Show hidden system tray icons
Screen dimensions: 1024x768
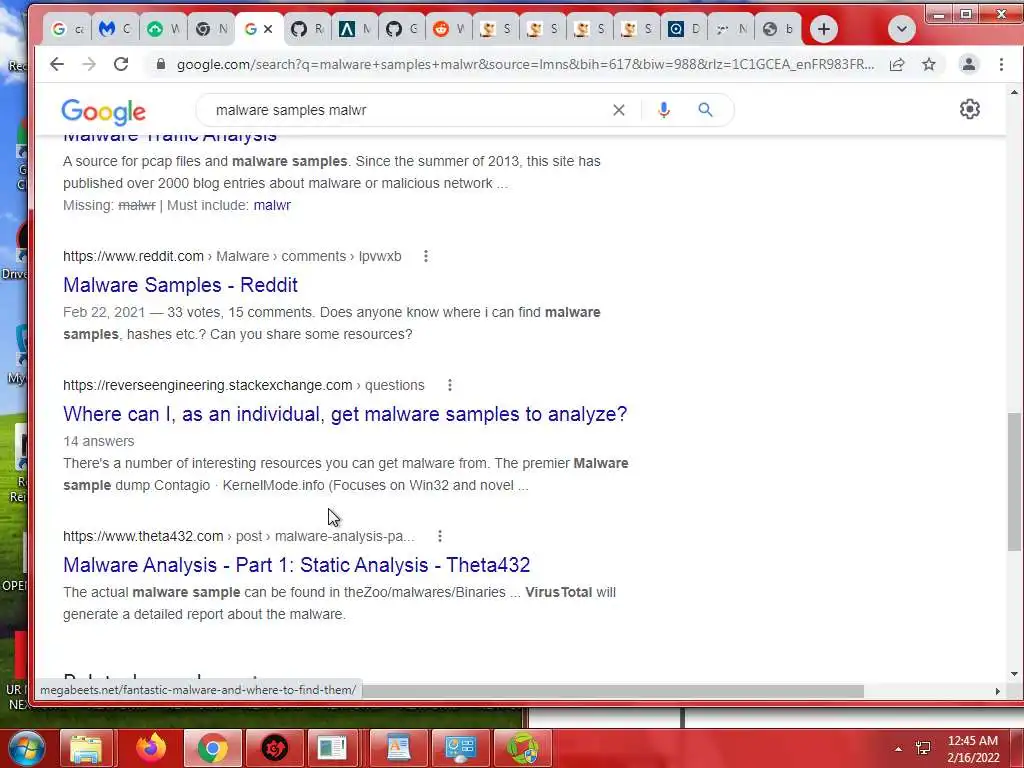click(898, 749)
